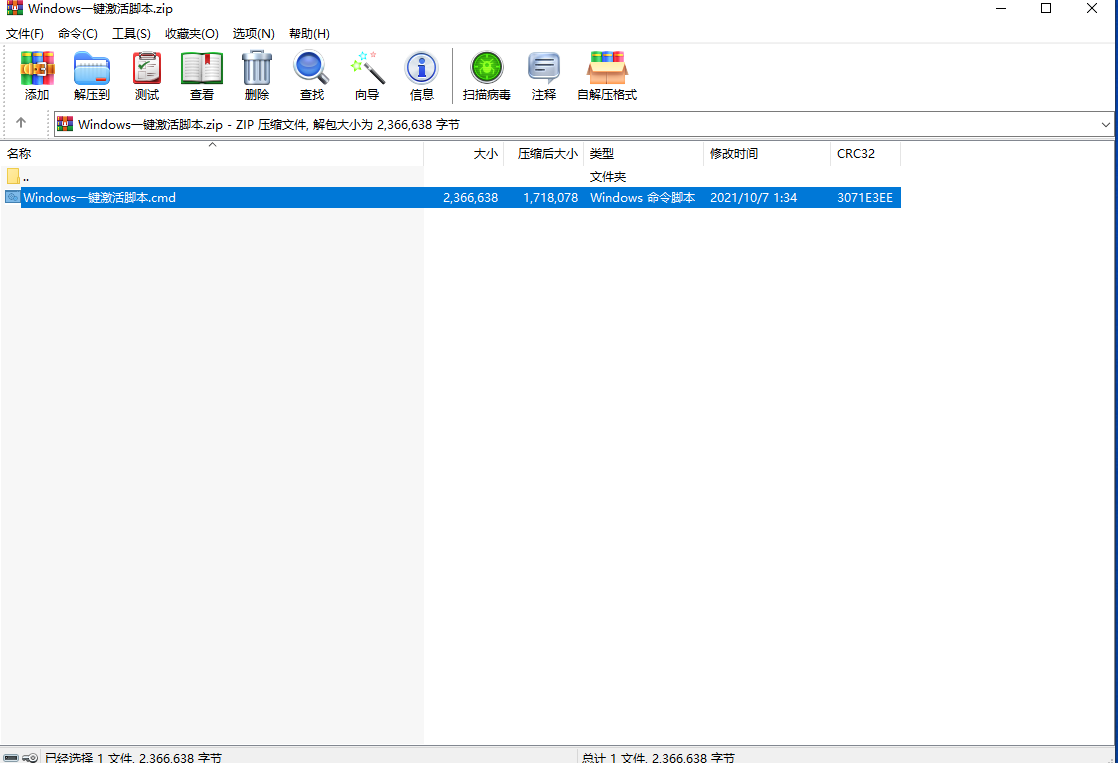Click the WinRAR title bar icon
Screen dimensions: 1118x763
[14, 9]
